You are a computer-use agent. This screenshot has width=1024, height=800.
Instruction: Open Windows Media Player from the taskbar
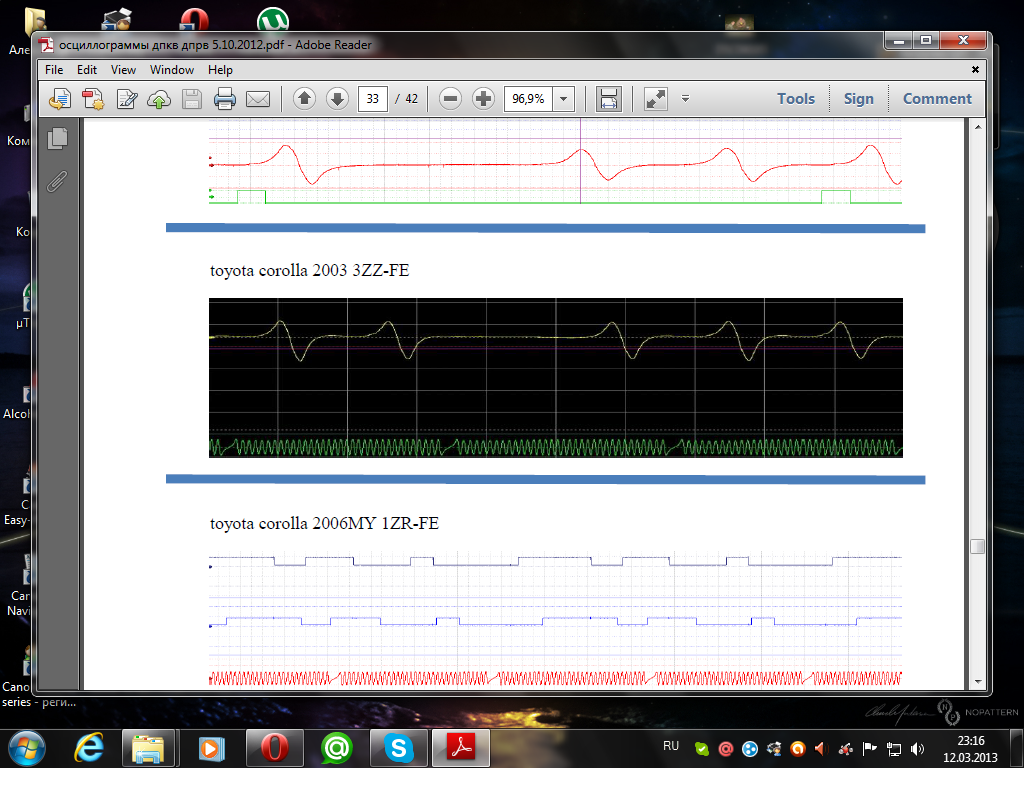click(x=211, y=748)
